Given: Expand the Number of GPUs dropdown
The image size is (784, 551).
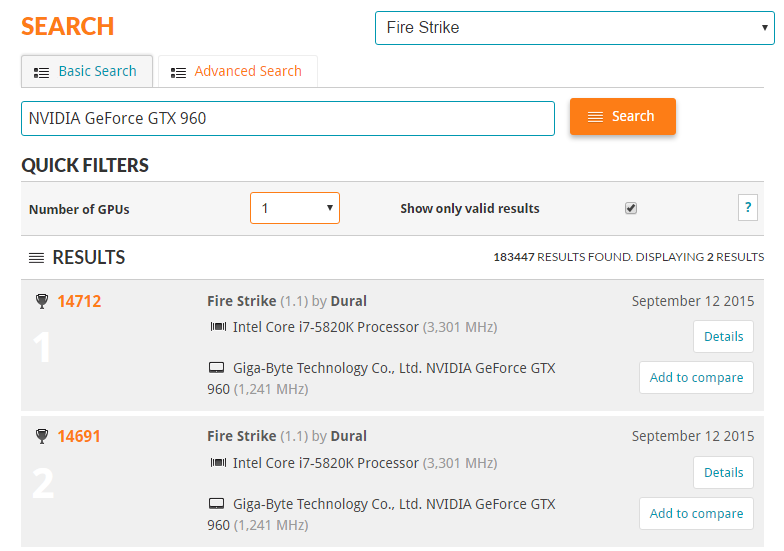Looking at the screenshot, I should pos(295,208).
